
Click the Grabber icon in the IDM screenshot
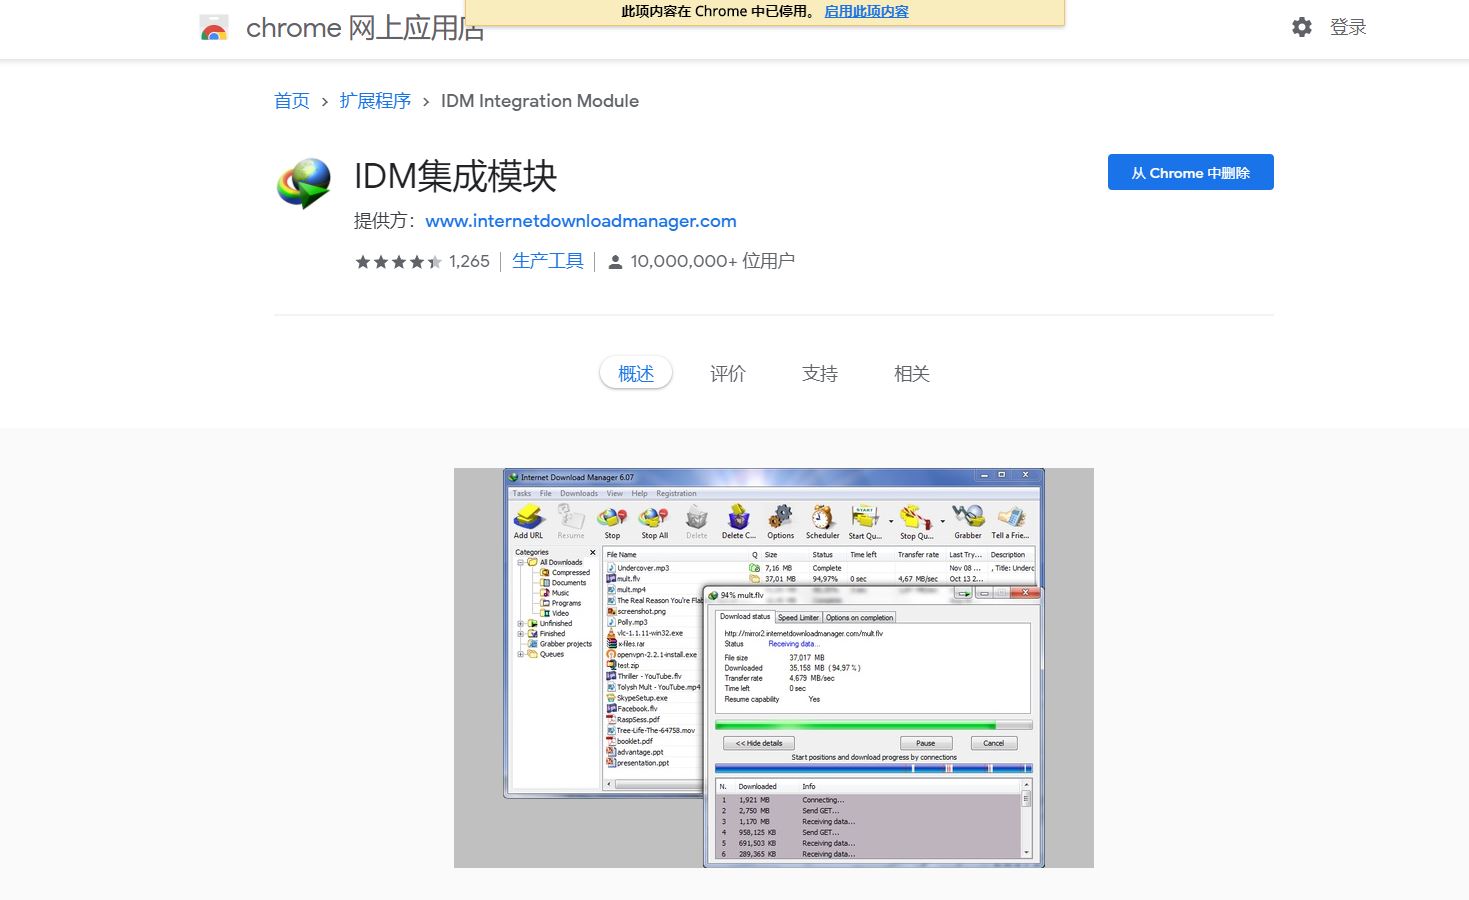click(x=968, y=517)
